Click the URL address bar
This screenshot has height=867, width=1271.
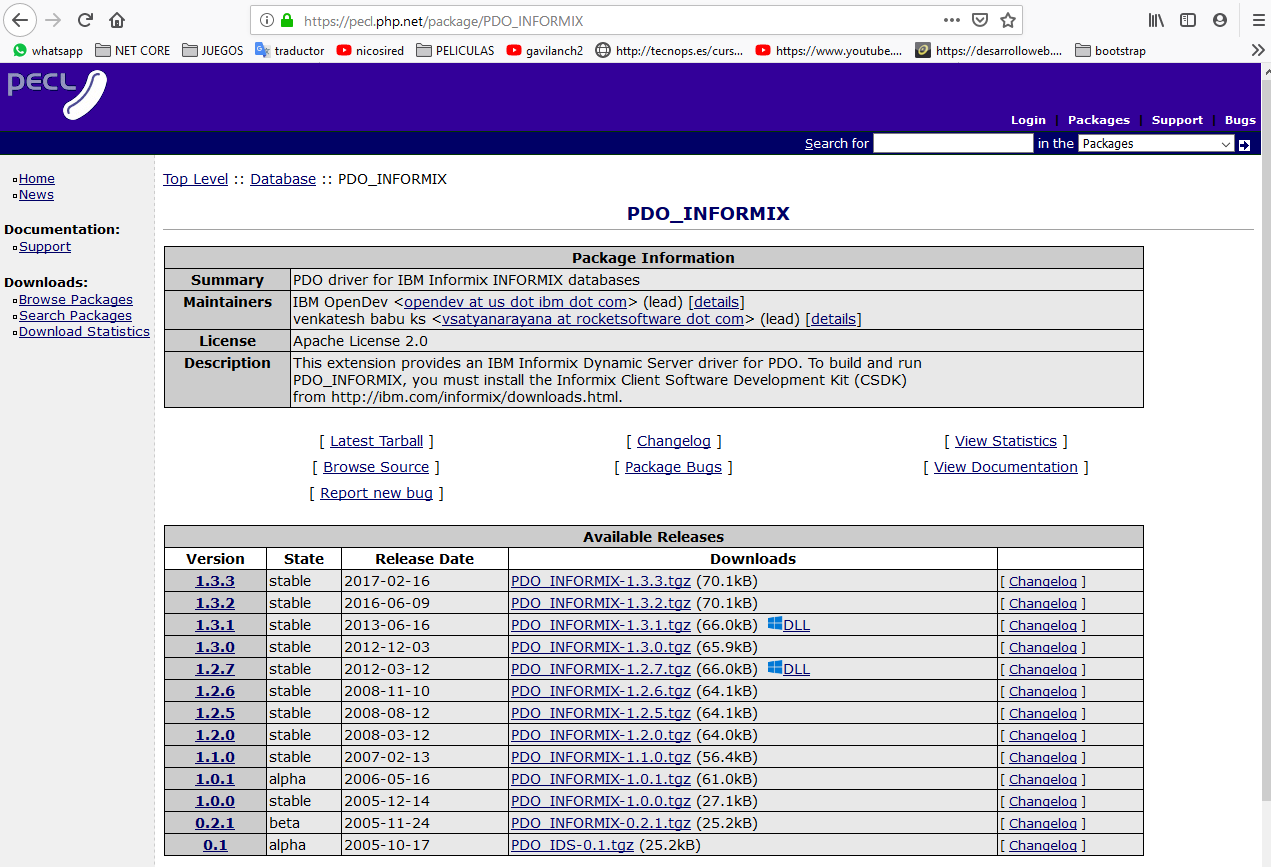620,20
